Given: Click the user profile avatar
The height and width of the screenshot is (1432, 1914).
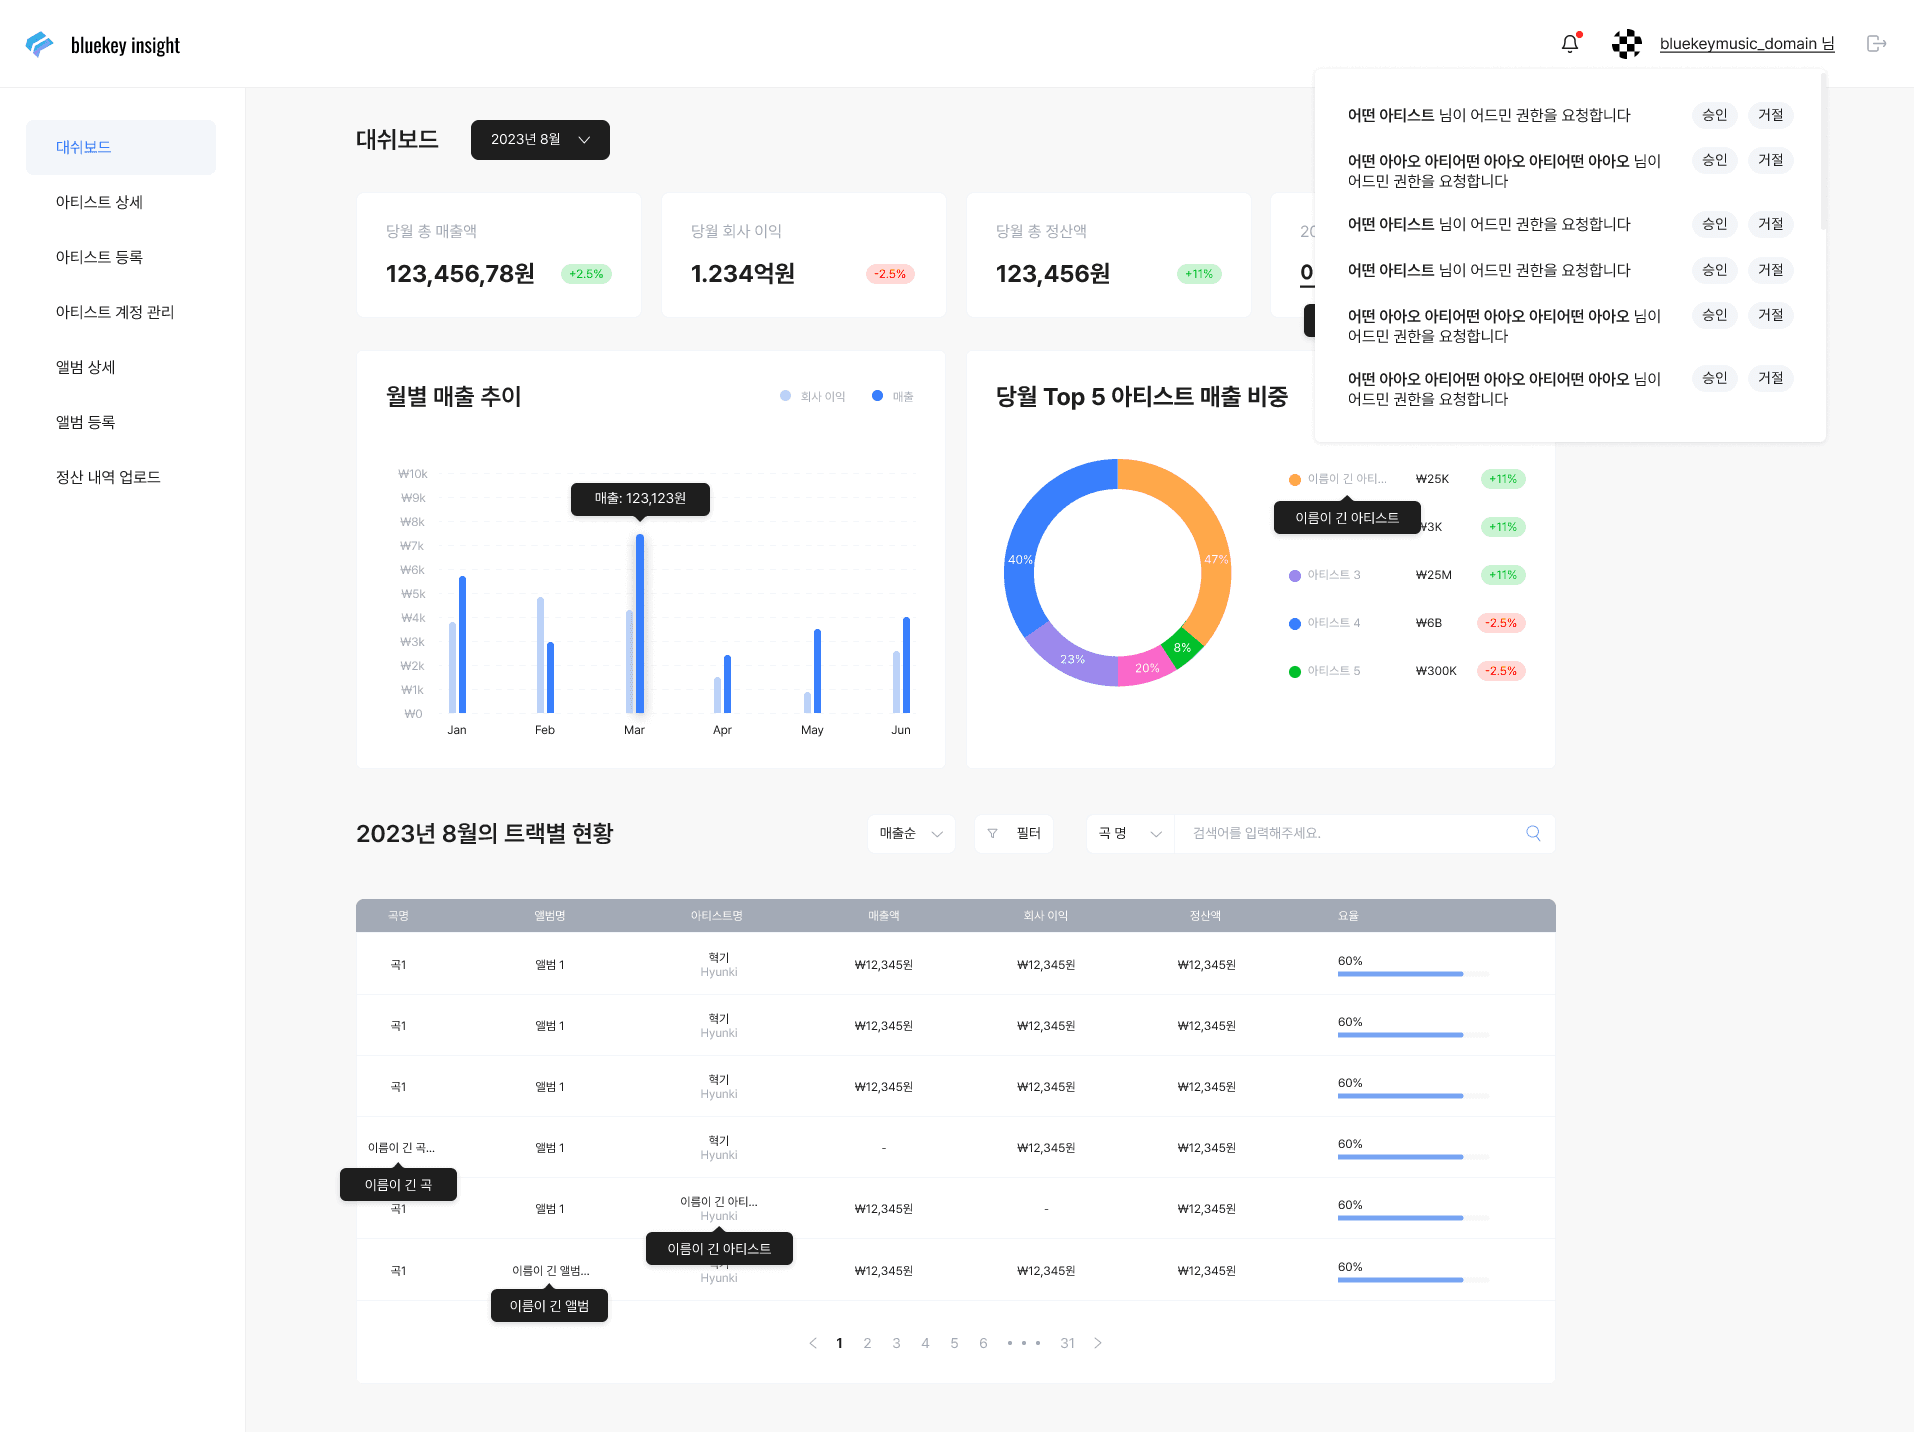Looking at the screenshot, I should click(1627, 44).
